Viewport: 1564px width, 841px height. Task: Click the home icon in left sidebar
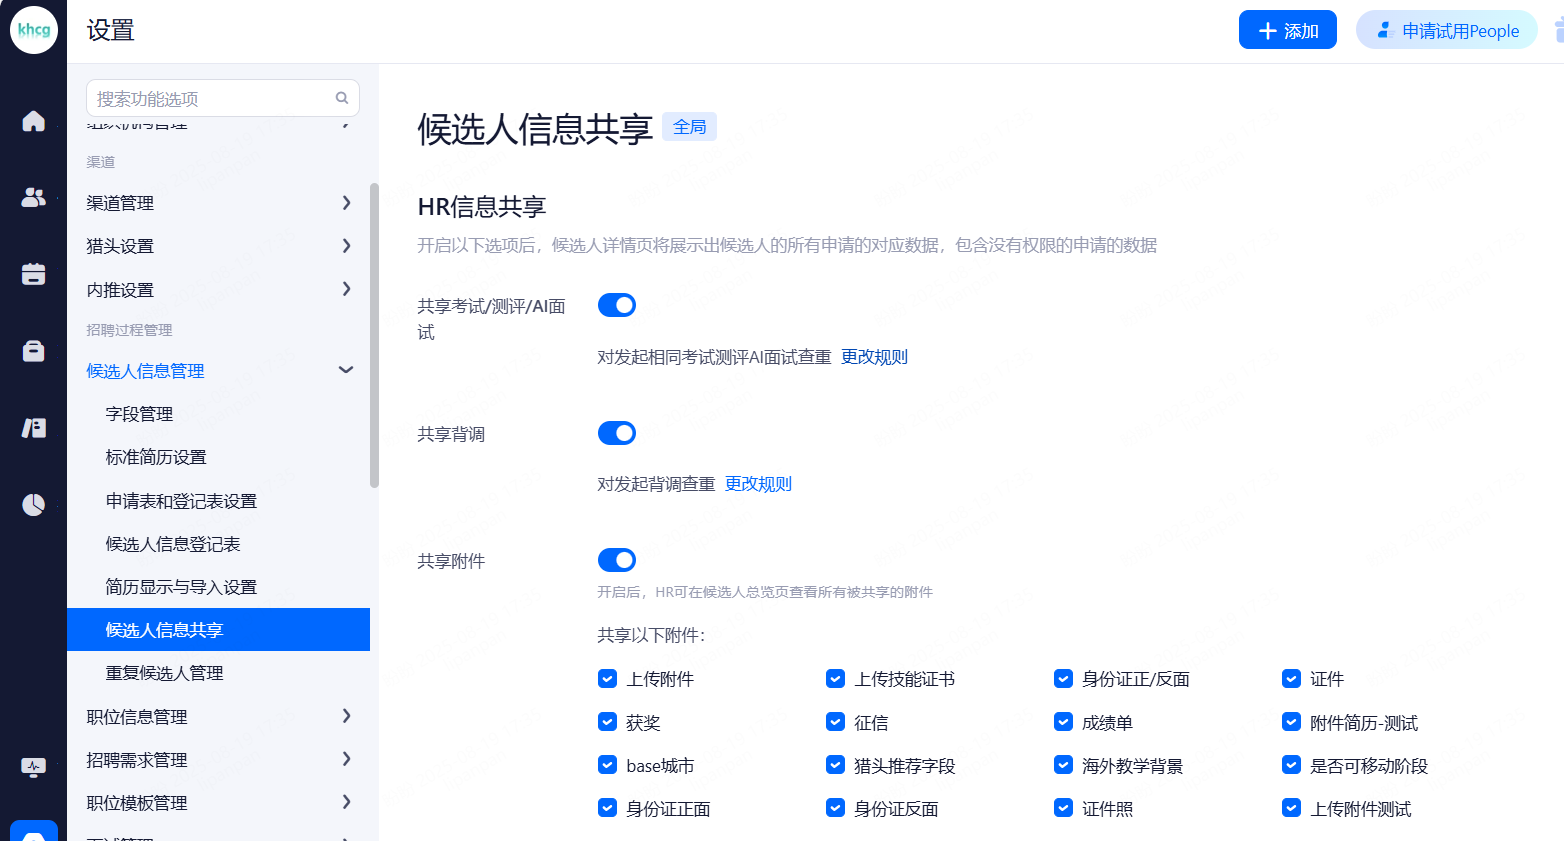pyautogui.click(x=33, y=121)
